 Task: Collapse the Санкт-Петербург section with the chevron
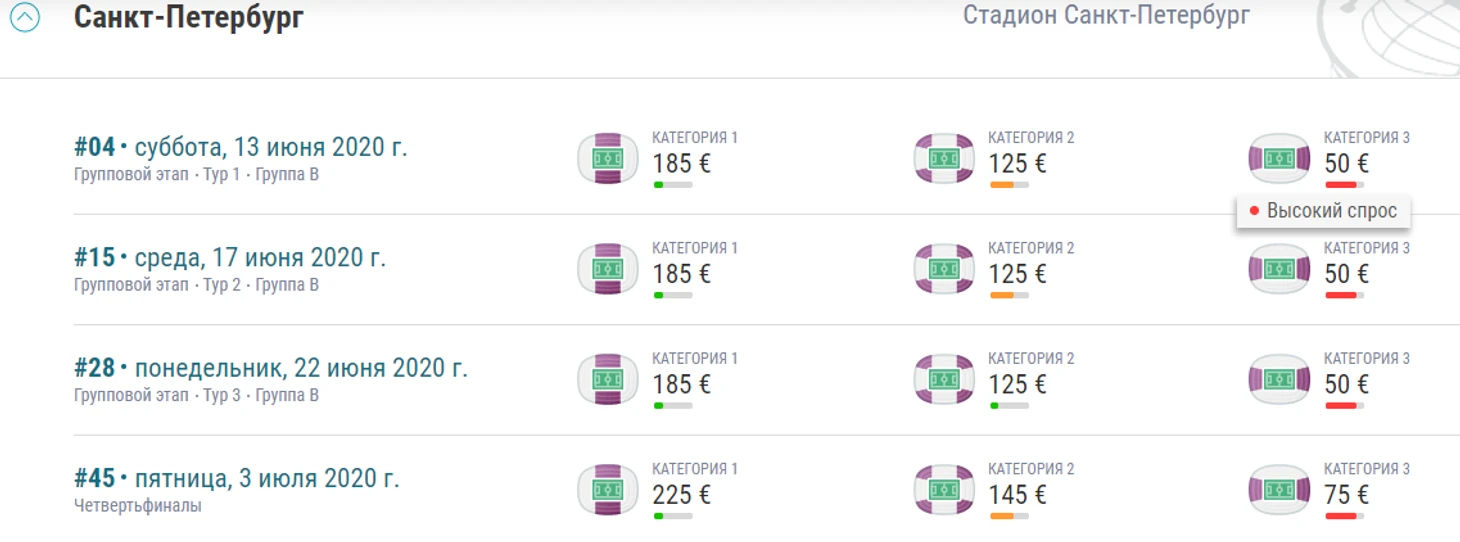(25, 17)
